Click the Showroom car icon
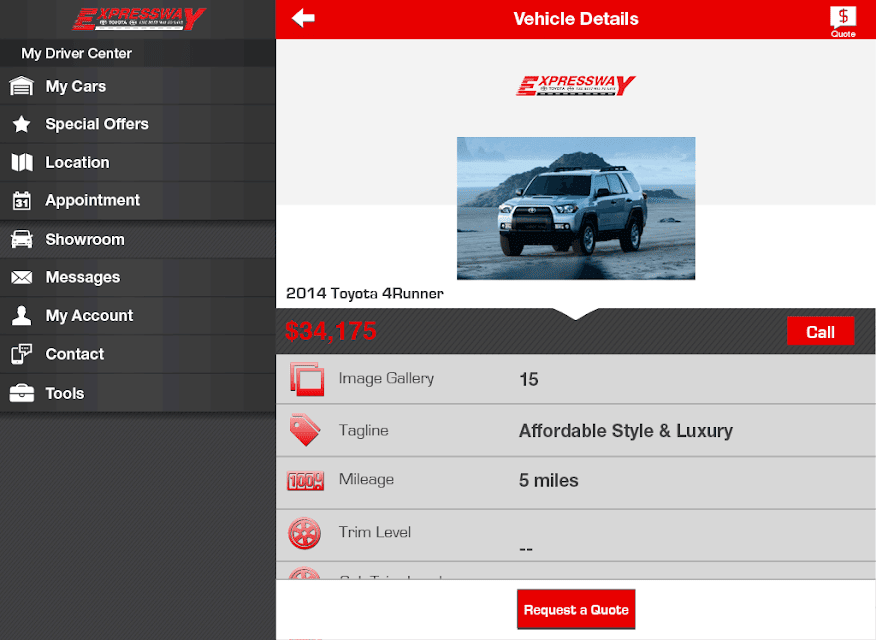Viewport: 876px width, 640px height. (22, 239)
